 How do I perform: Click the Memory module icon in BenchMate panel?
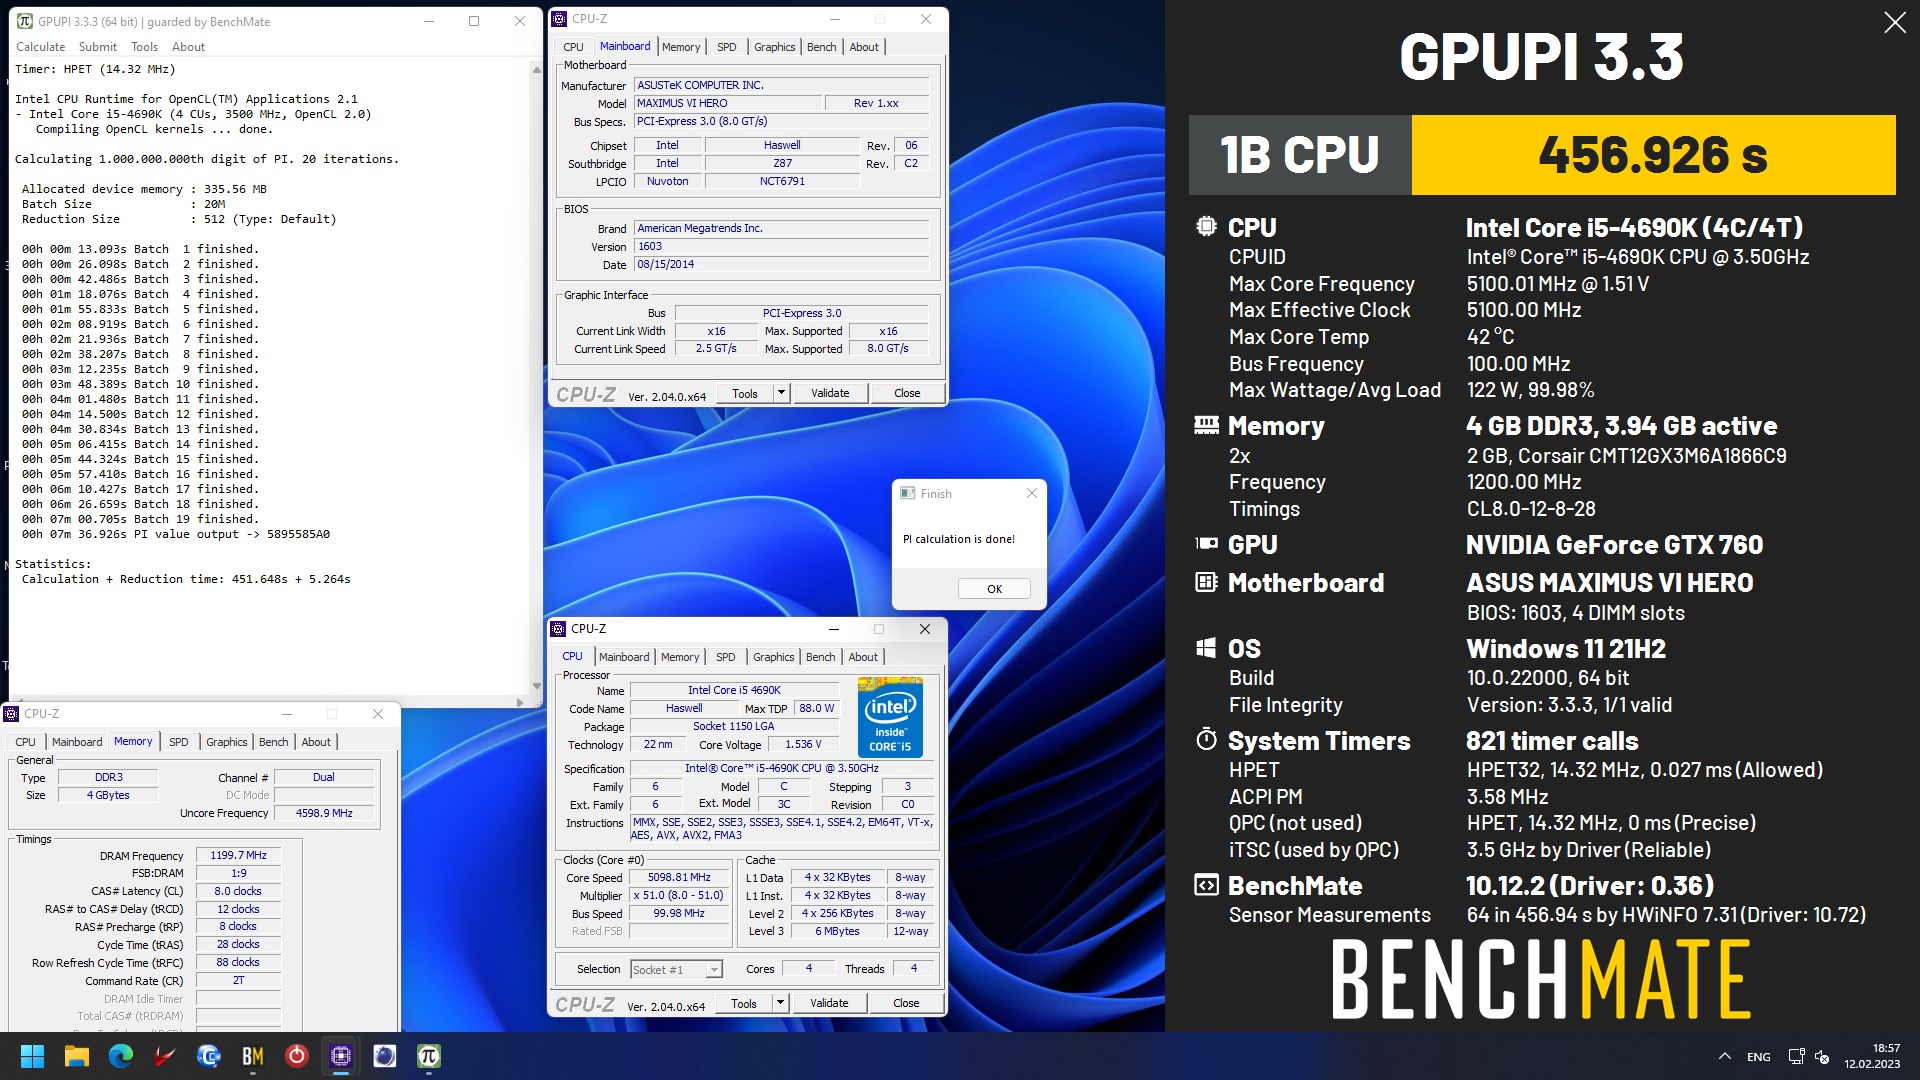pos(1206,425)
